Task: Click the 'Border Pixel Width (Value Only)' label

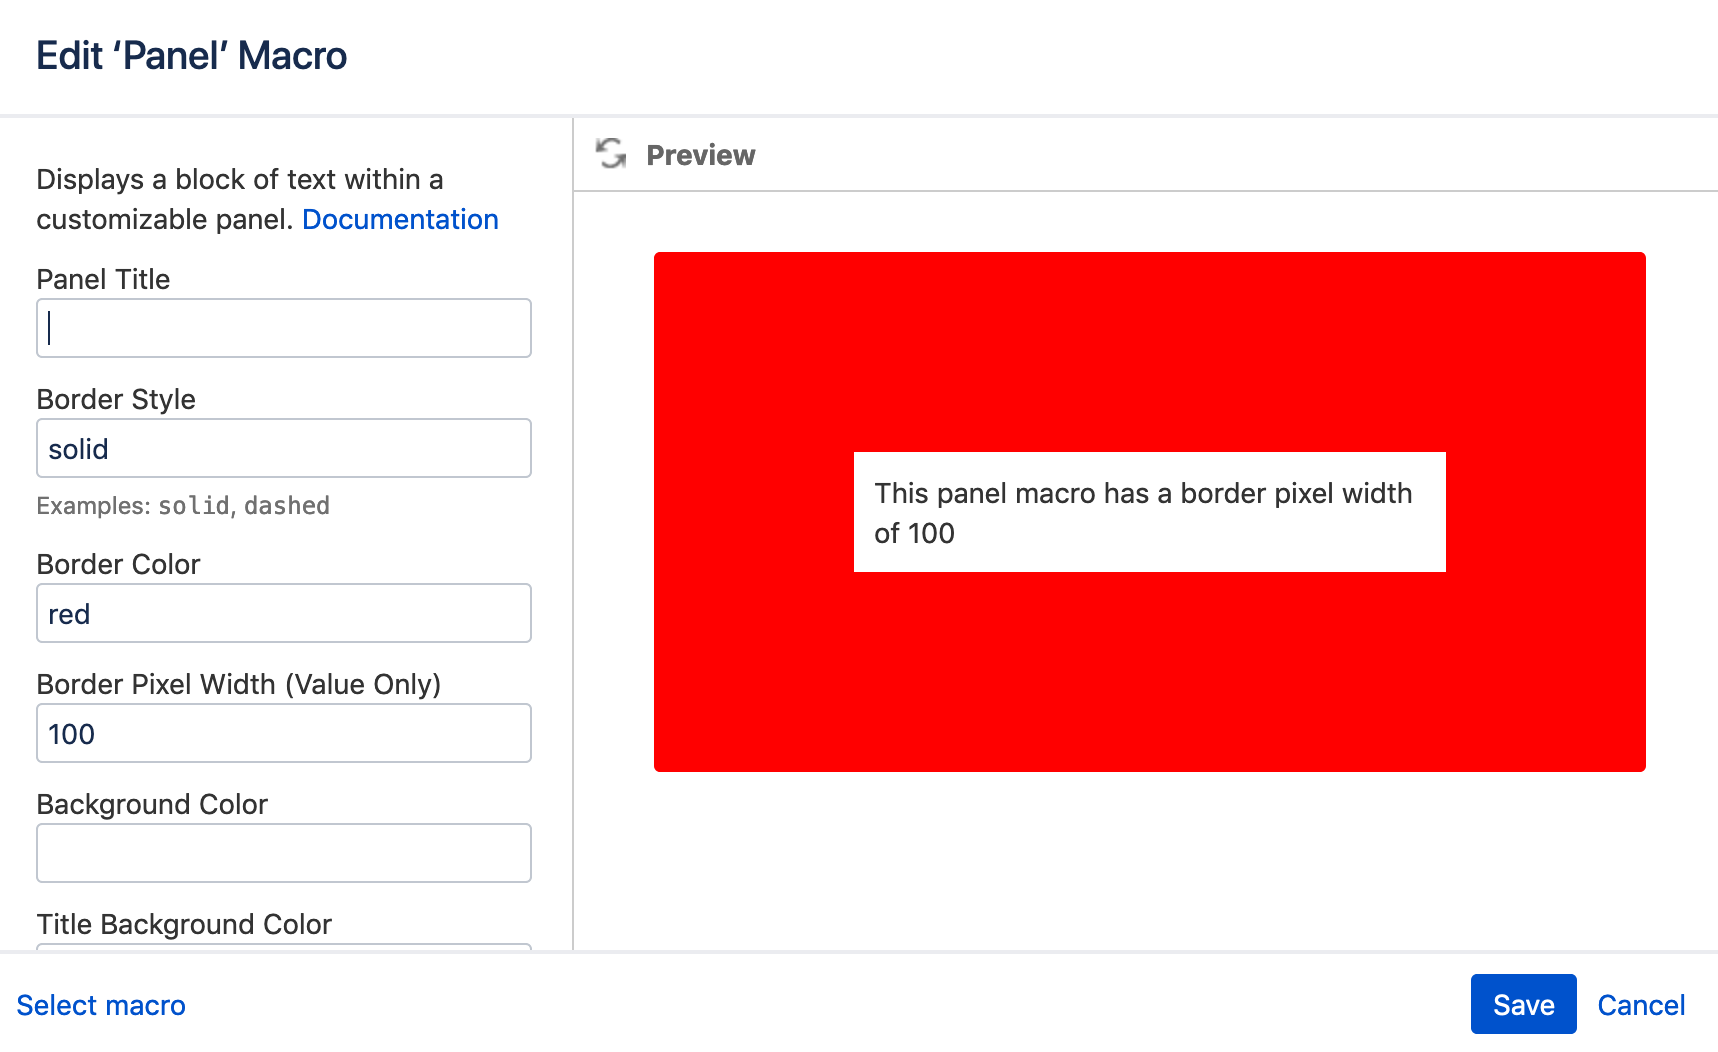Action: click(238, 684)
